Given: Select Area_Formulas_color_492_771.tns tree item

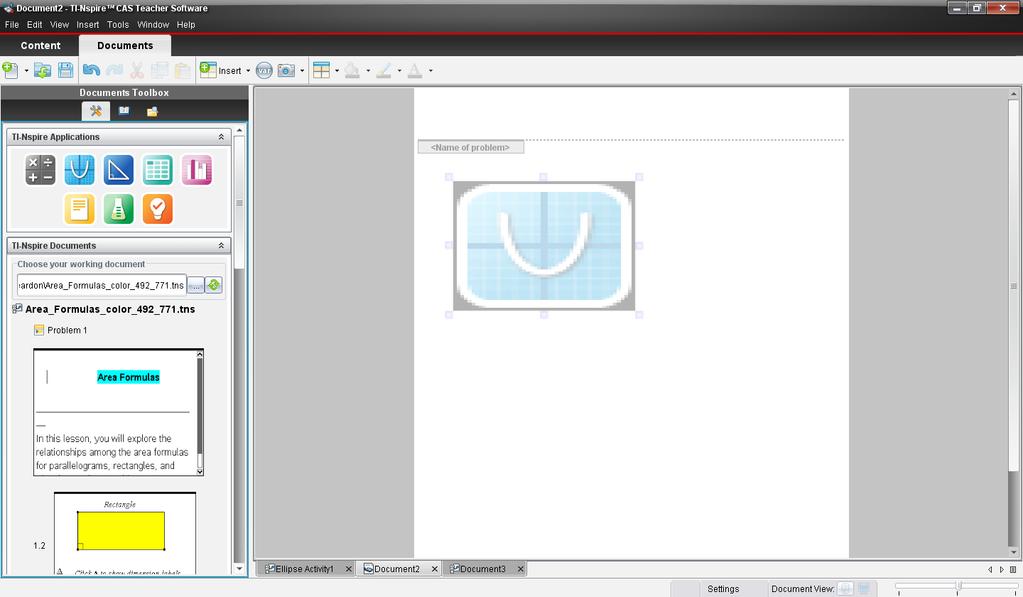Looking at the screenshot, I should tap(110, 309).
